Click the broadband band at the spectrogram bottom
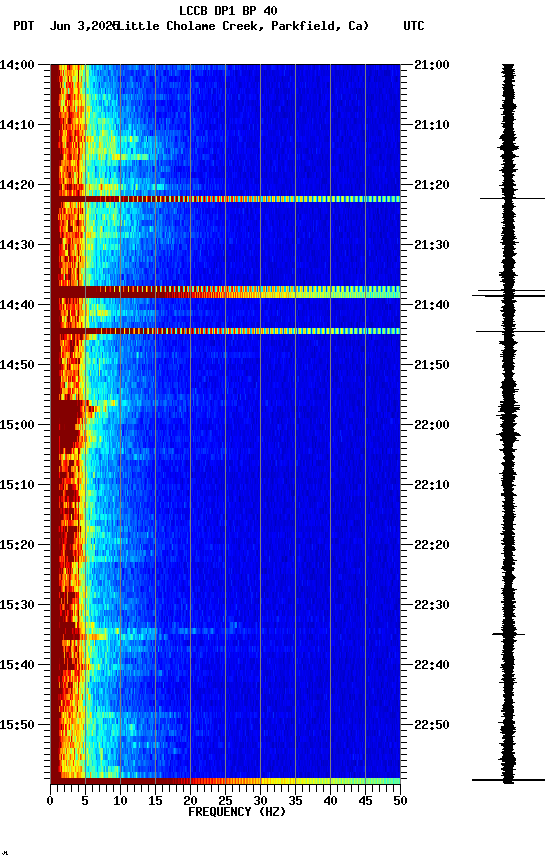The image size is (552, 864). (225, 781)
